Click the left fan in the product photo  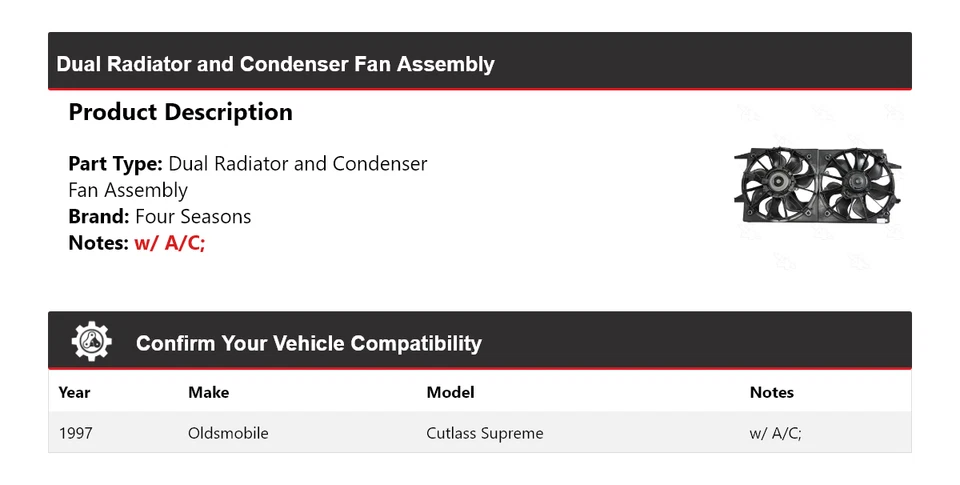pos(776,185)
